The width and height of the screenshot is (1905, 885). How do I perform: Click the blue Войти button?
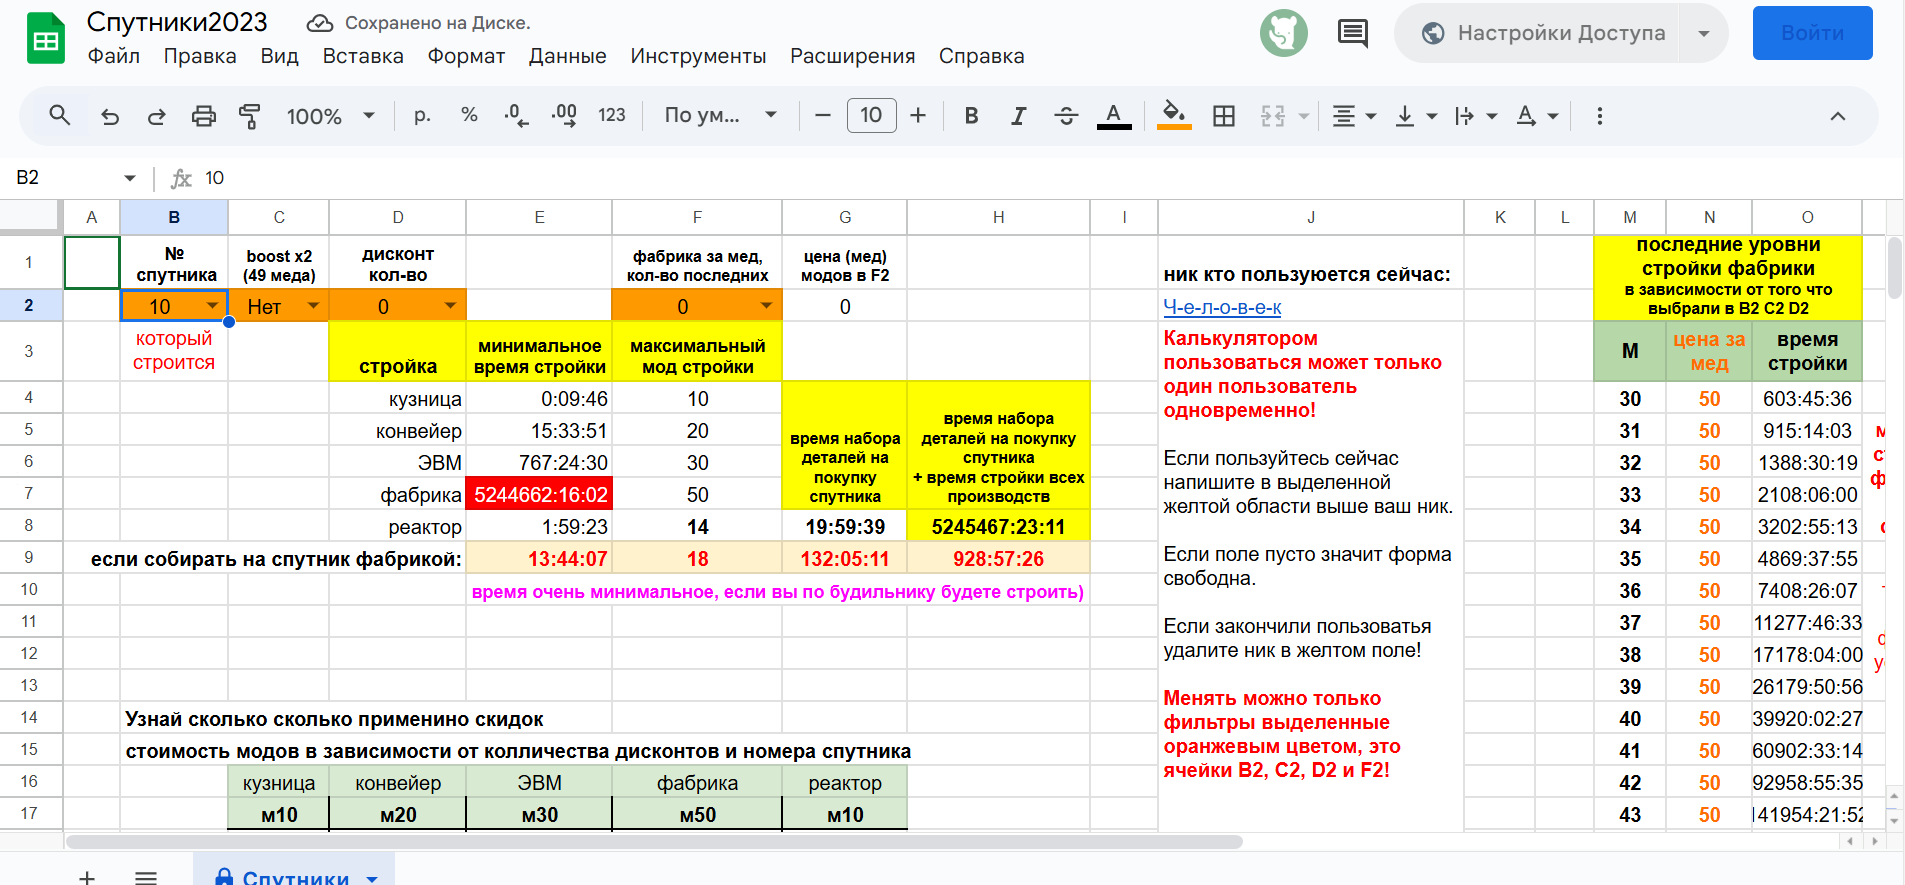[1812, 33]
